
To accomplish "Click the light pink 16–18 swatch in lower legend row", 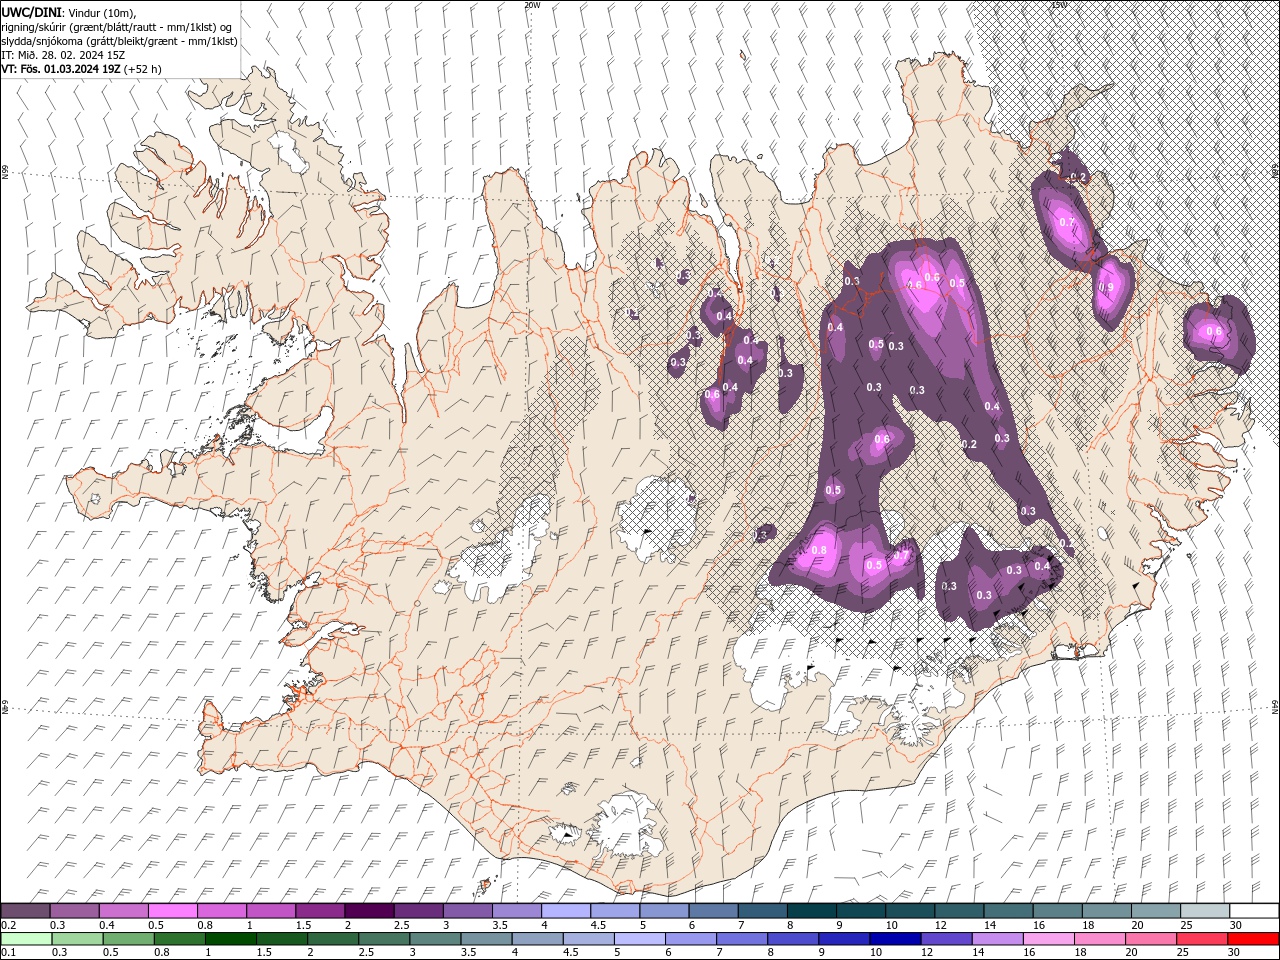I will 1048,939.
